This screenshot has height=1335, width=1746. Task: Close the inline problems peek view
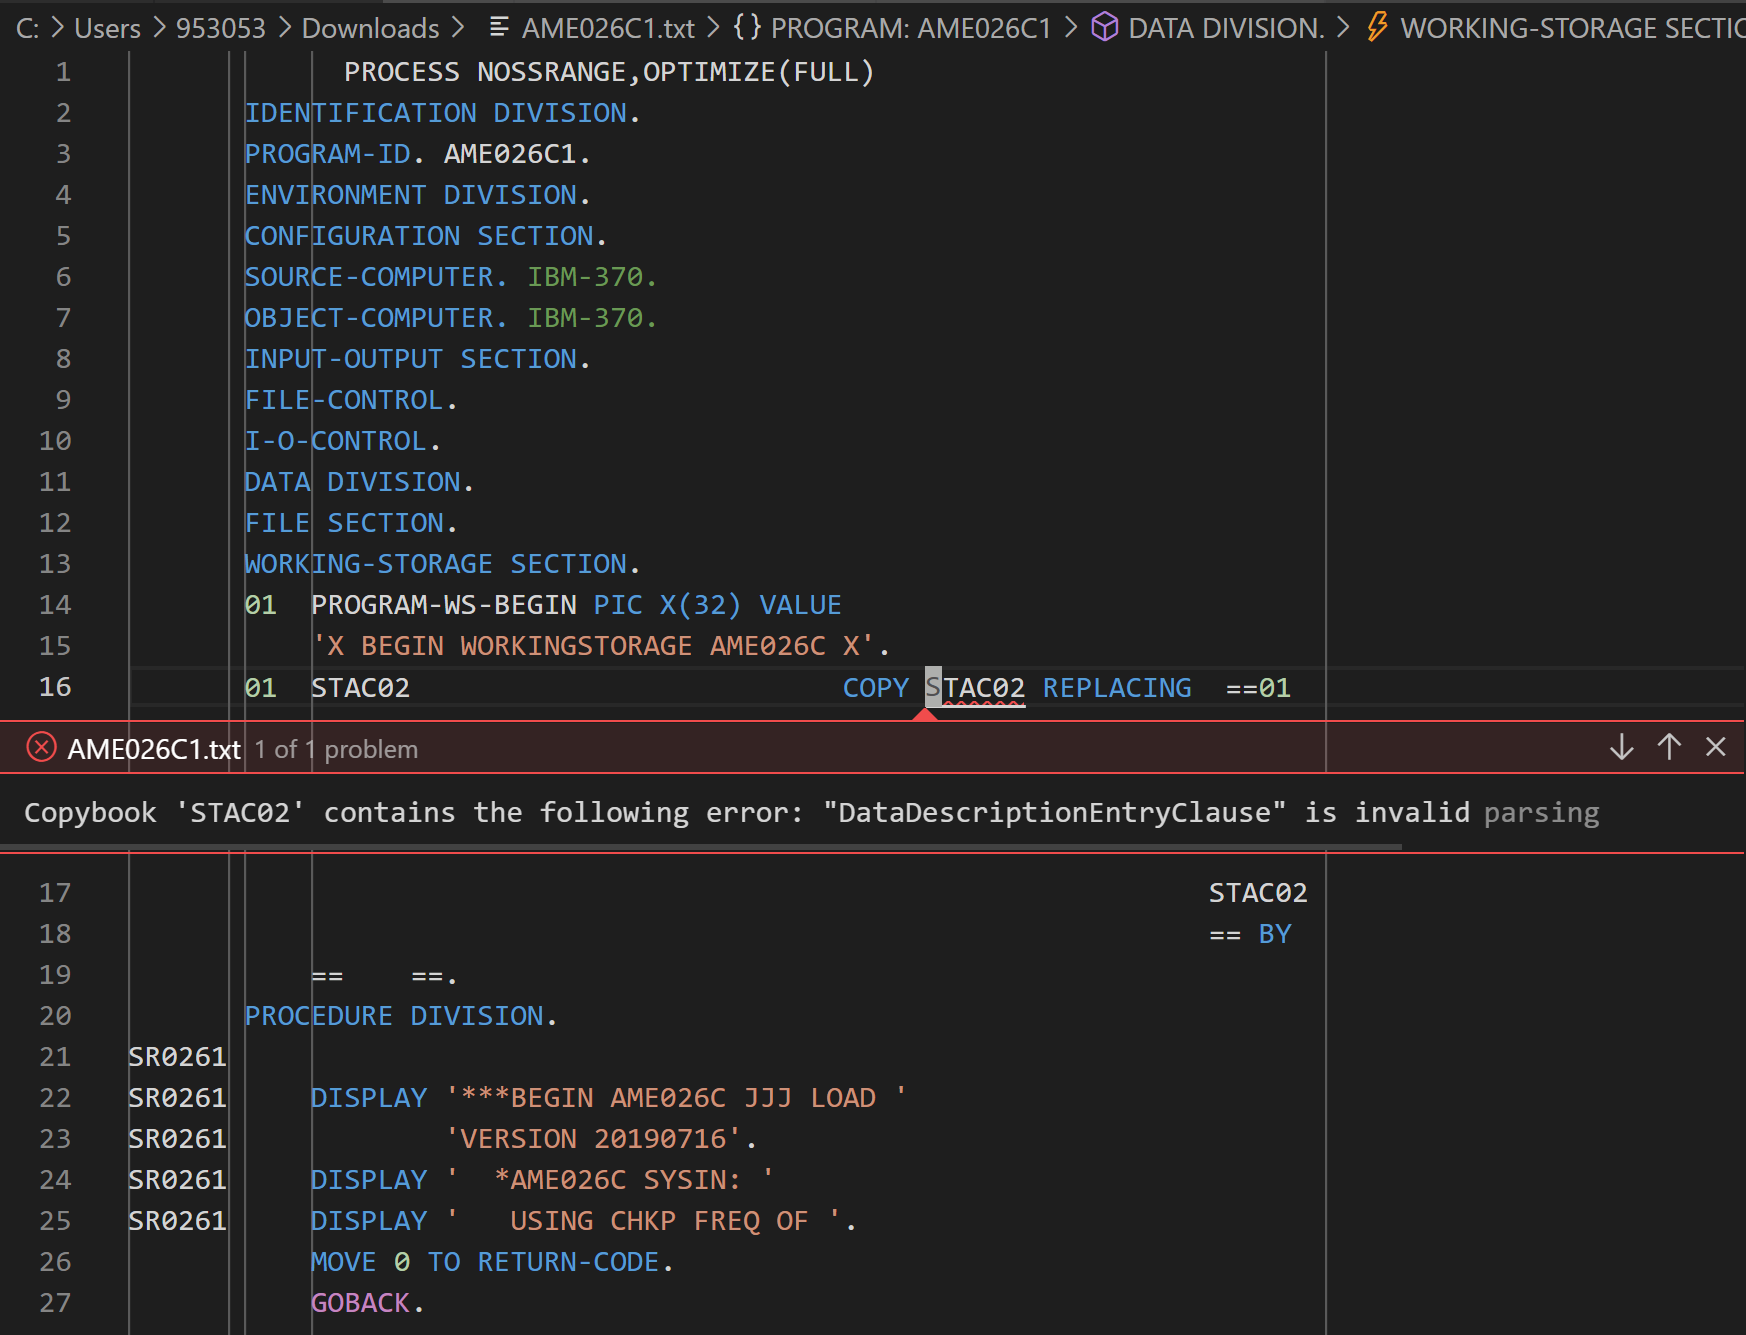click(x=1716, y=747)
